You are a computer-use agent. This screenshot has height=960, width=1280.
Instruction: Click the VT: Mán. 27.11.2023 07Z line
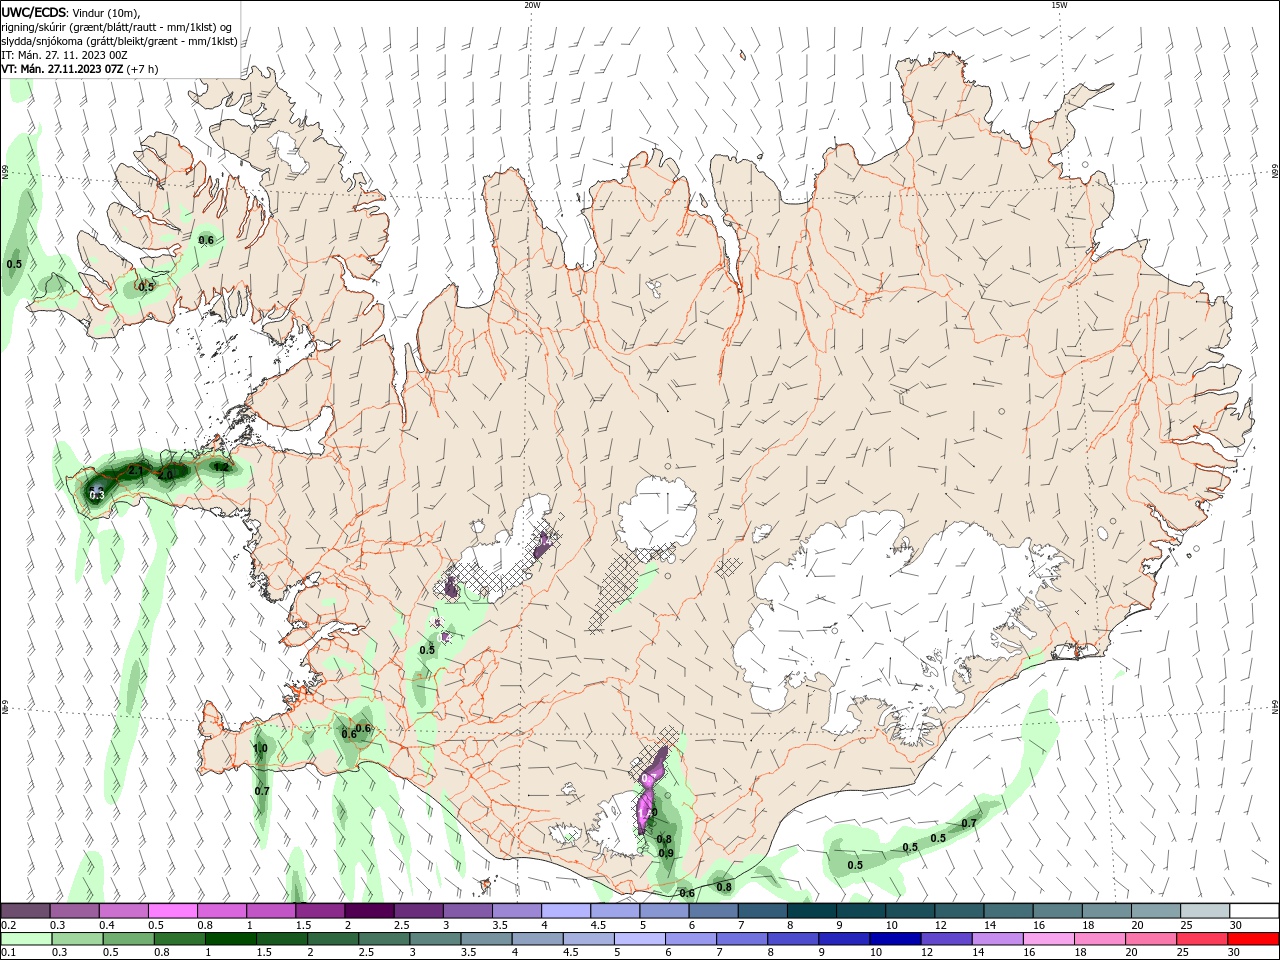tap(79, 69)
